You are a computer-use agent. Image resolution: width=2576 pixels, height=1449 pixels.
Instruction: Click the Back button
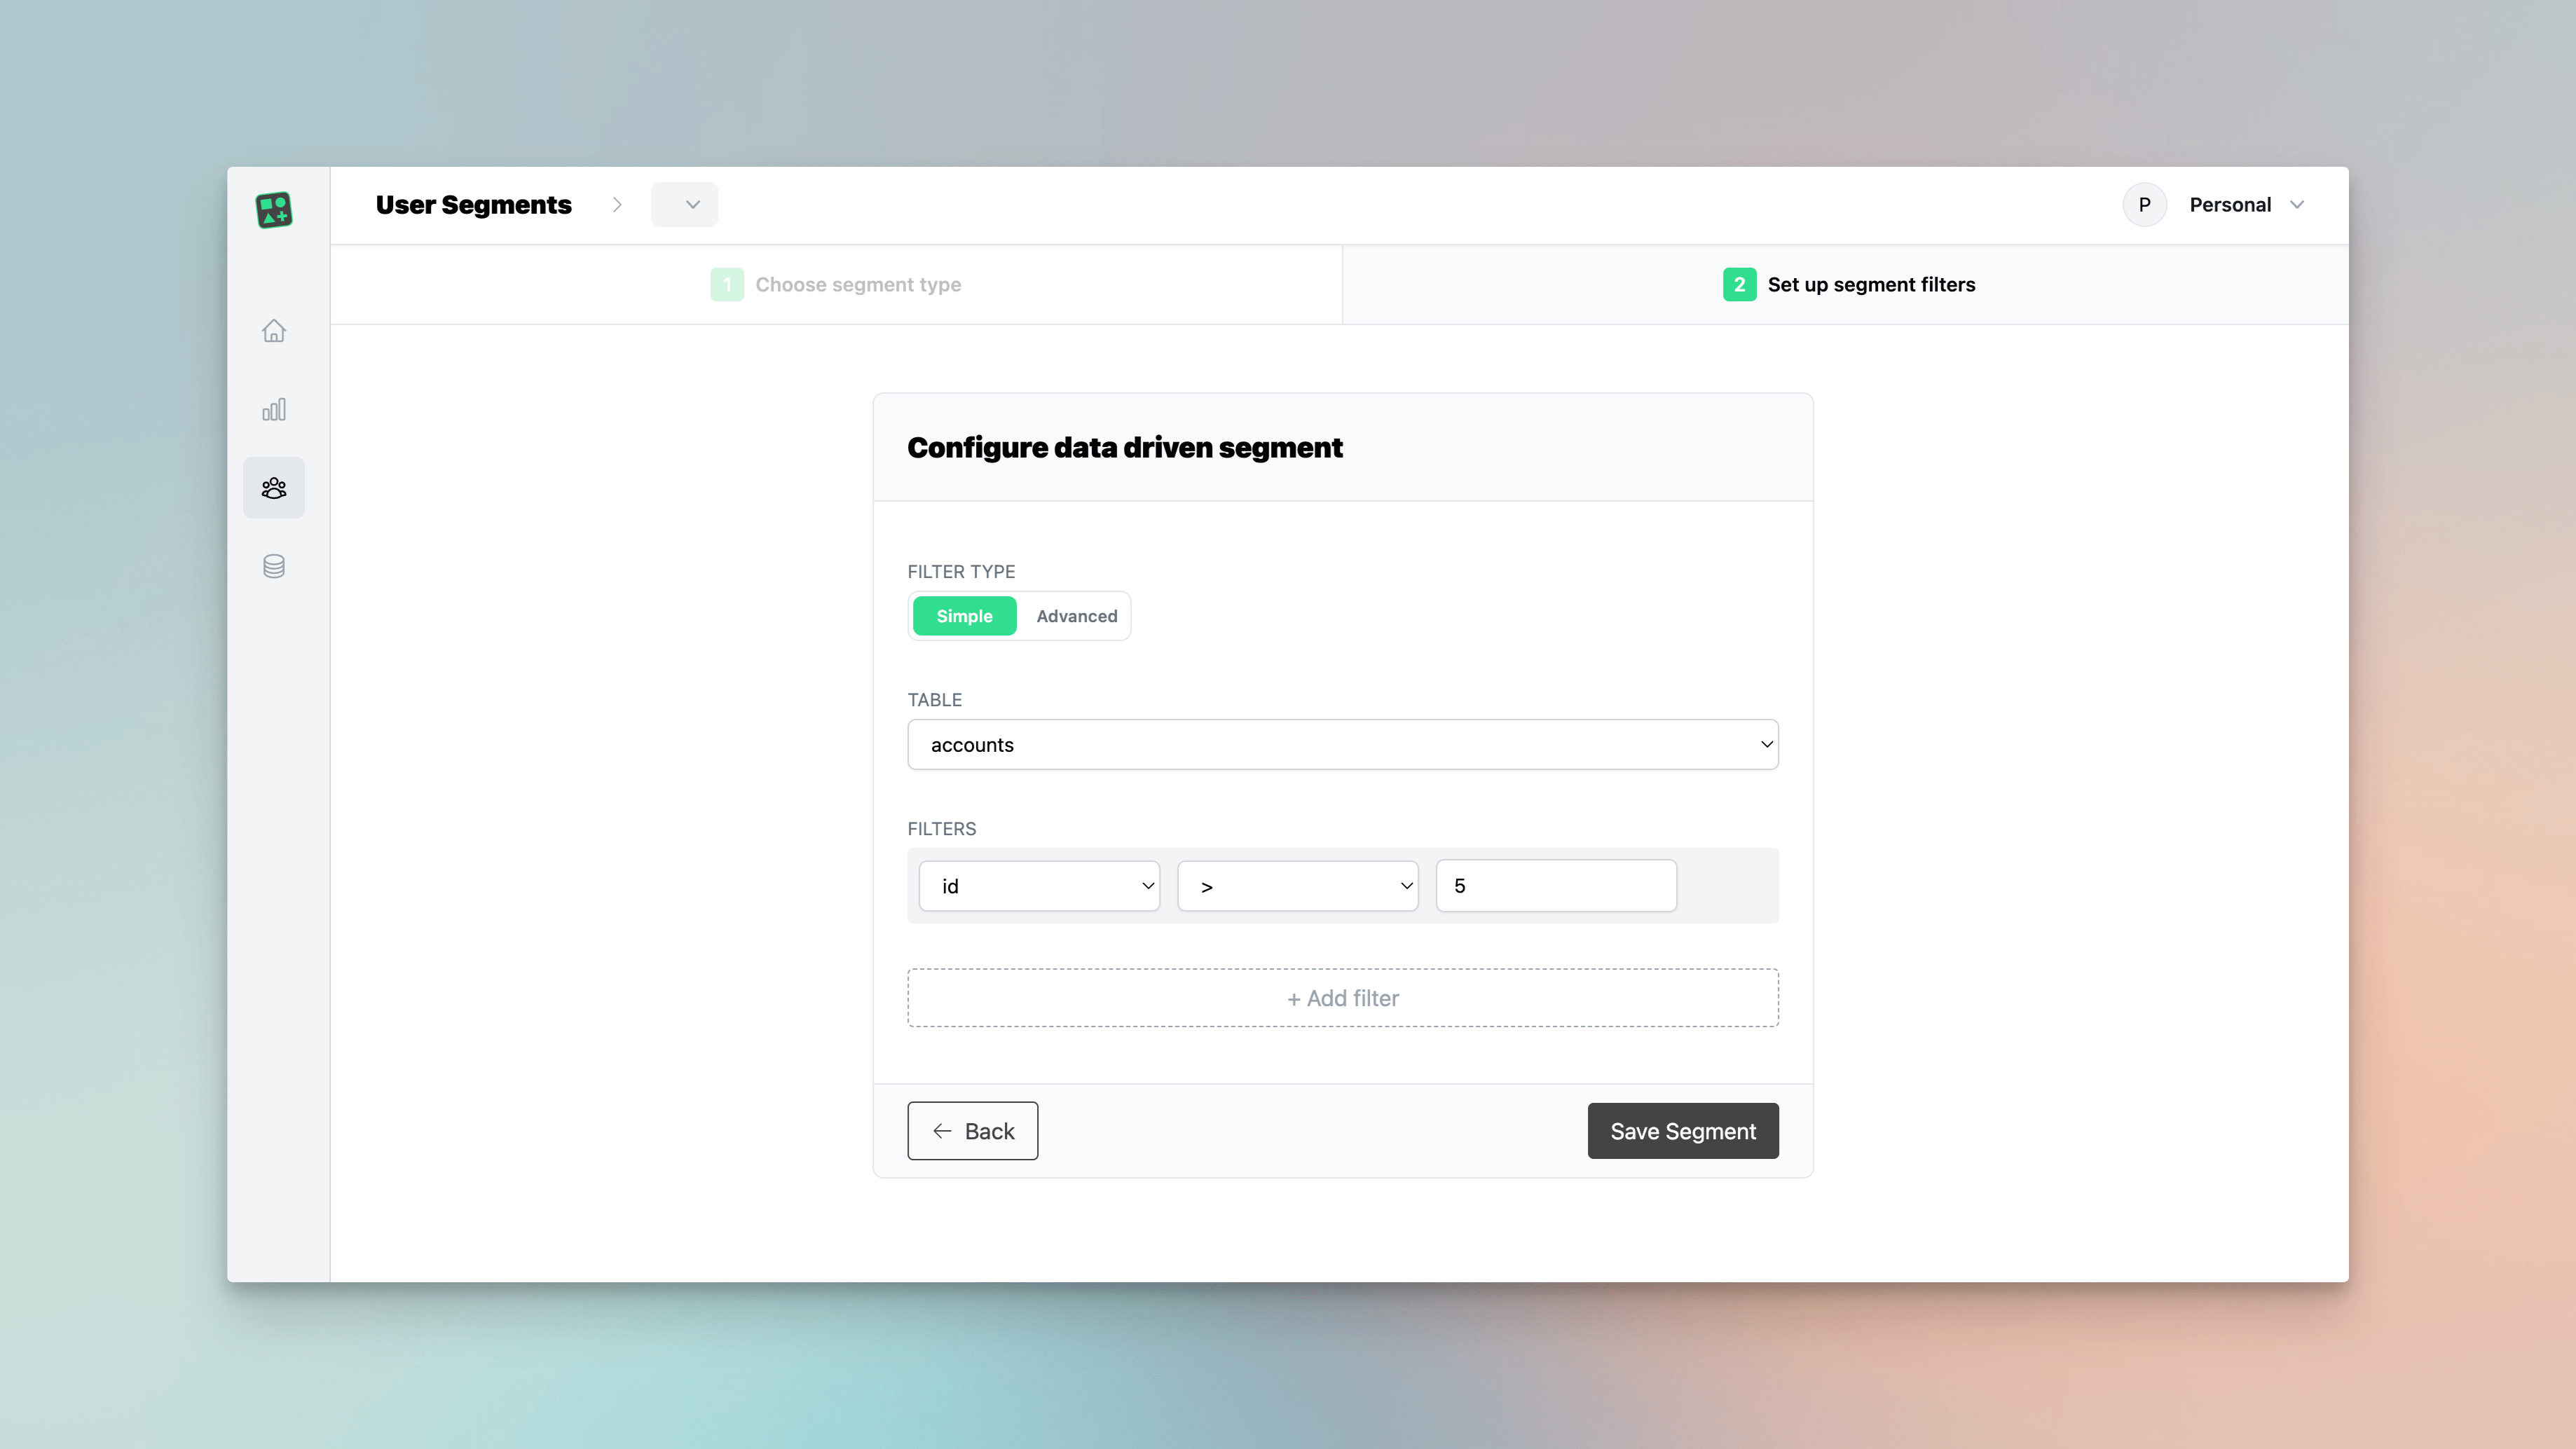[x=973, y=1130]
